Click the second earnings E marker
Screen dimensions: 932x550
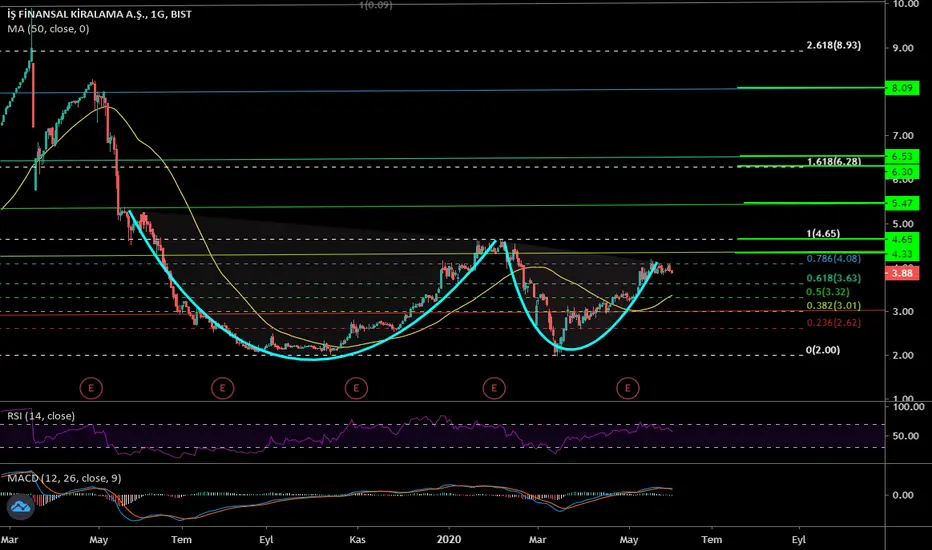click(x=222, y=386)
